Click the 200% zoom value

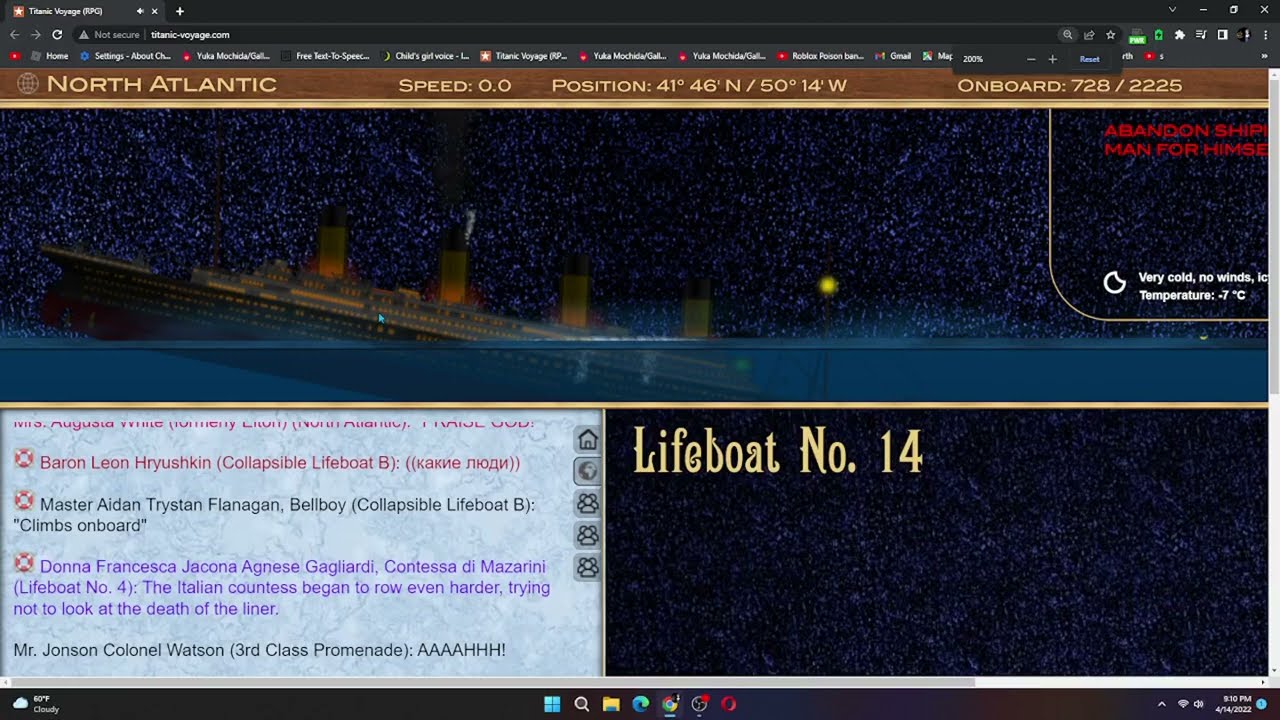tap(973, 59)
